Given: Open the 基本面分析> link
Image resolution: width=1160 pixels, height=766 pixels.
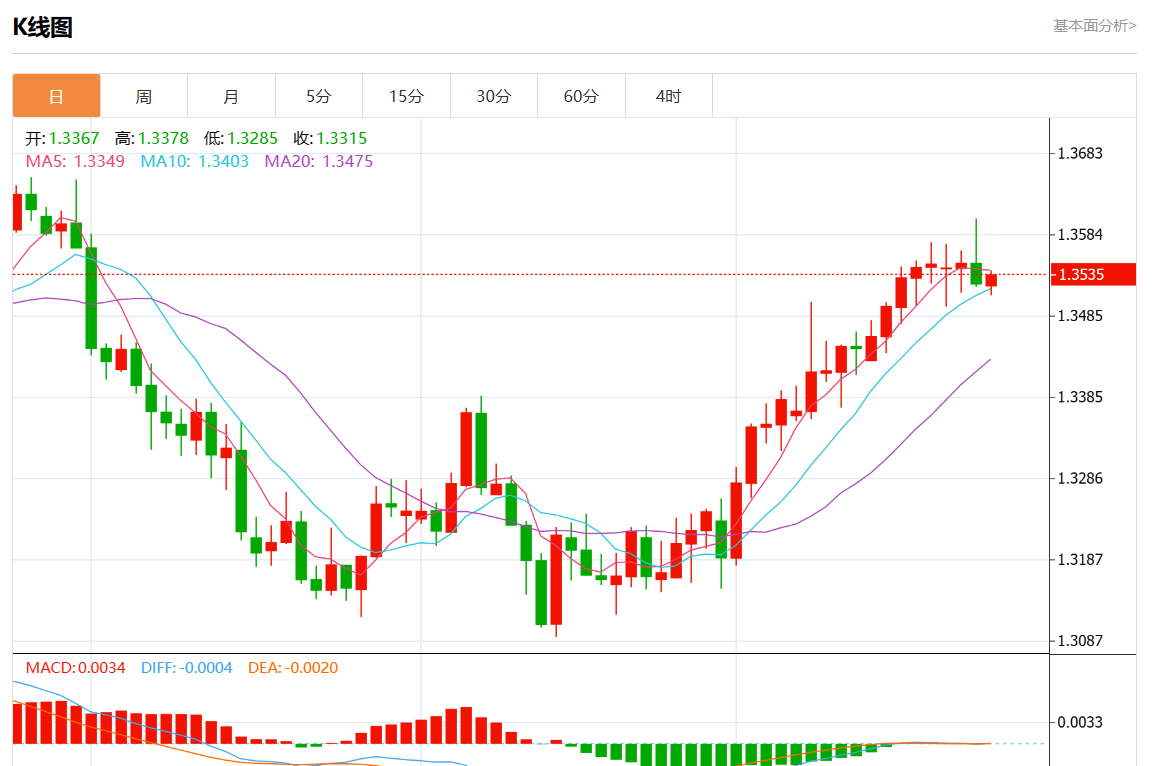Looking at the screenshot, I should click(x=1094, y=26).
